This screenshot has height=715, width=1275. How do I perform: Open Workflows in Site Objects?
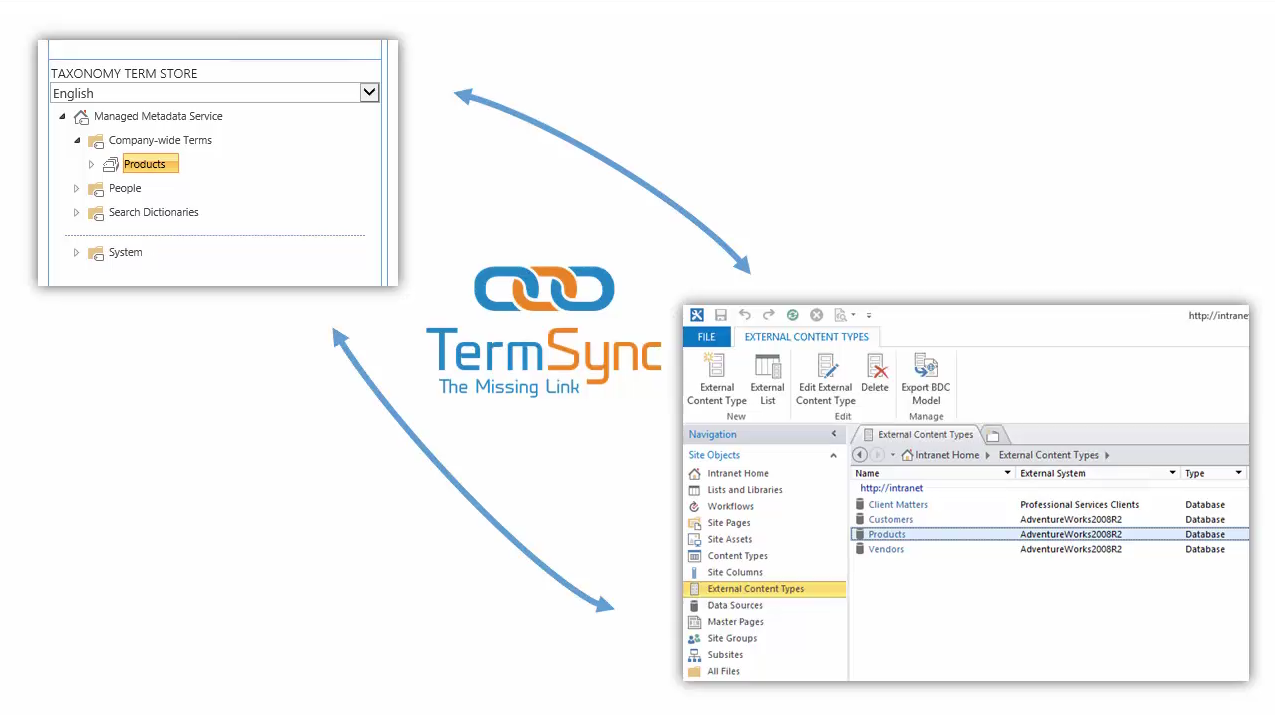[730, 507]
